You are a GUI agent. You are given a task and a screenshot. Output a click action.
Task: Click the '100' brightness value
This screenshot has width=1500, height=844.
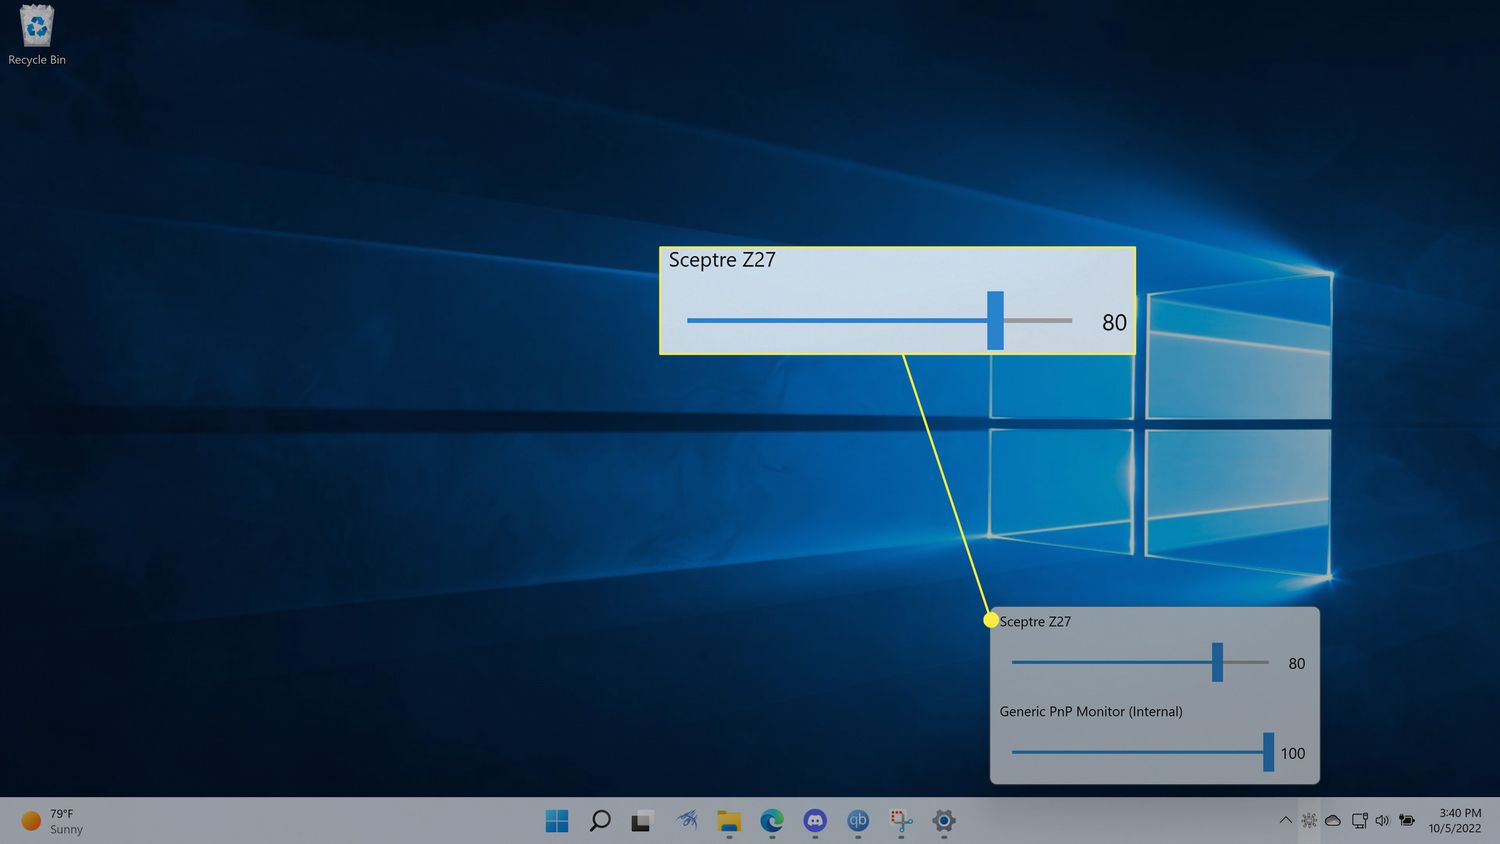pyautogui.click(x=1293, y=753)
